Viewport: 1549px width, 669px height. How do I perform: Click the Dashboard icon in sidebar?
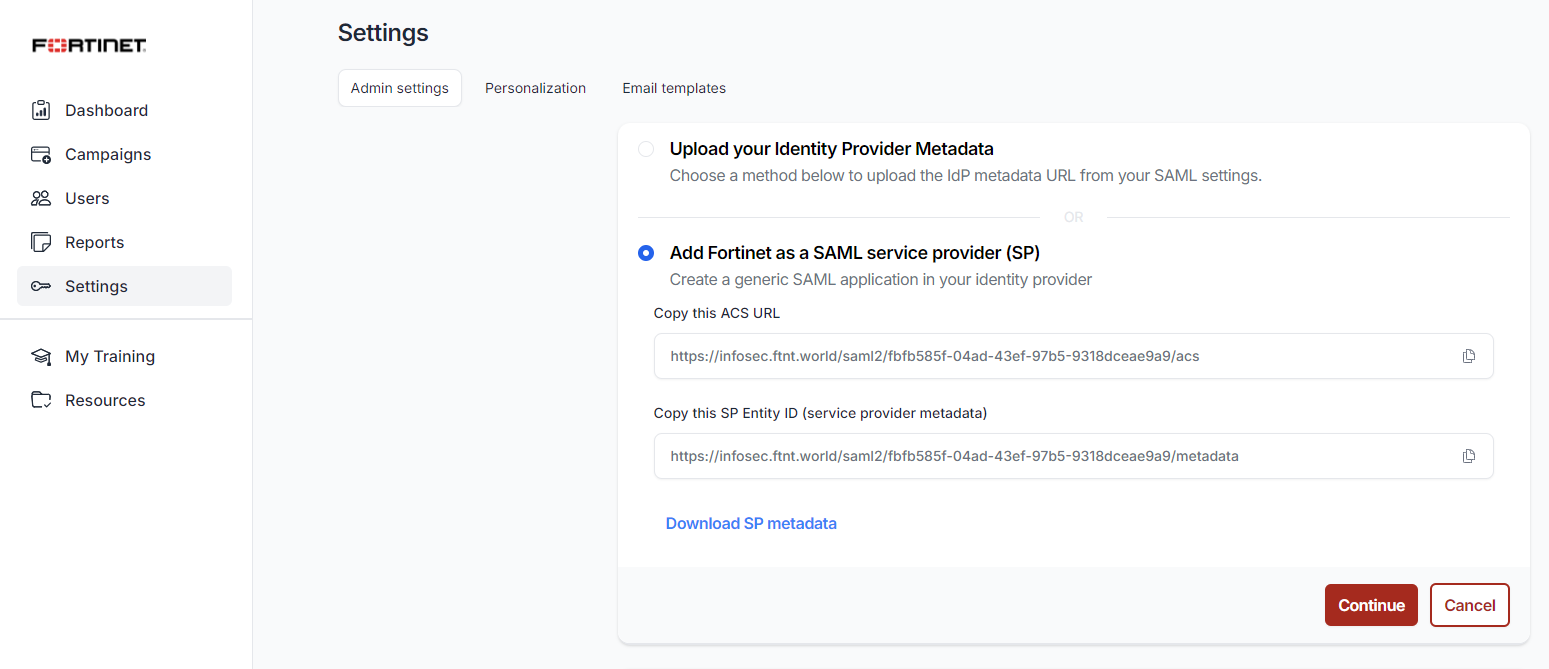[41, 110]
